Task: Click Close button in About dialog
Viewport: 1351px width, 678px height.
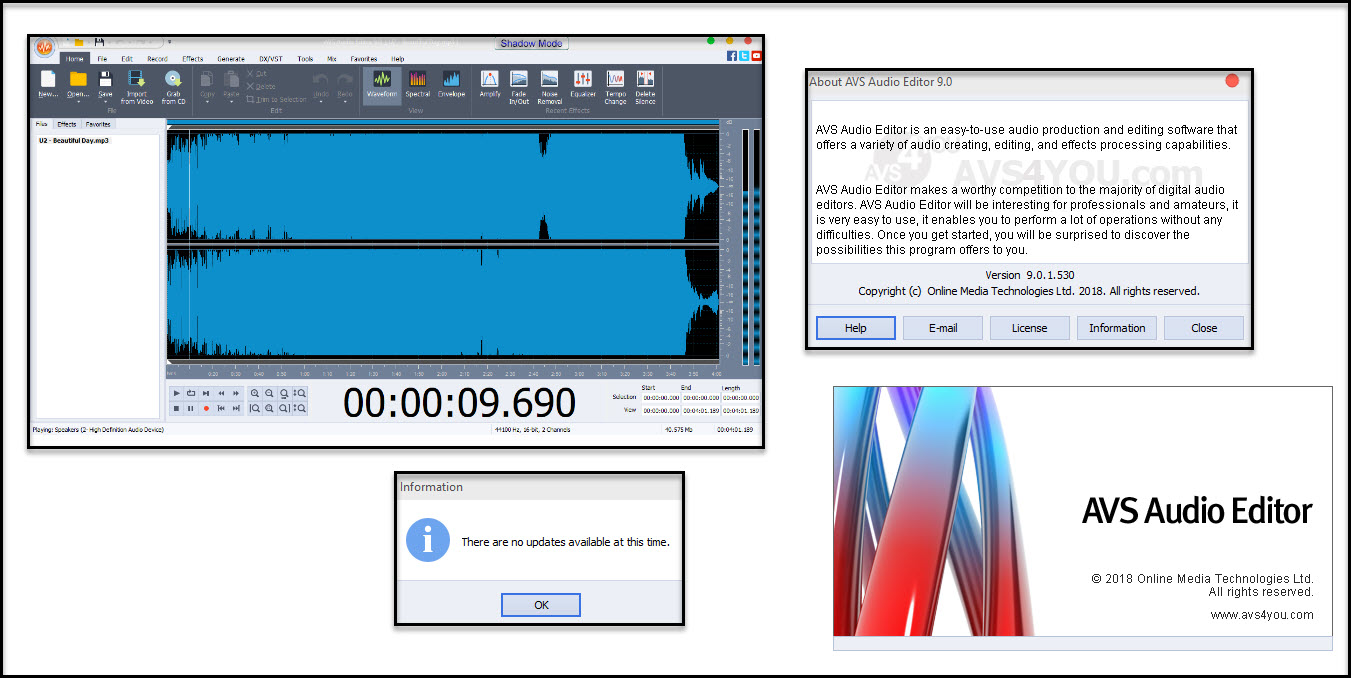Action: [x=1204, y=328]
